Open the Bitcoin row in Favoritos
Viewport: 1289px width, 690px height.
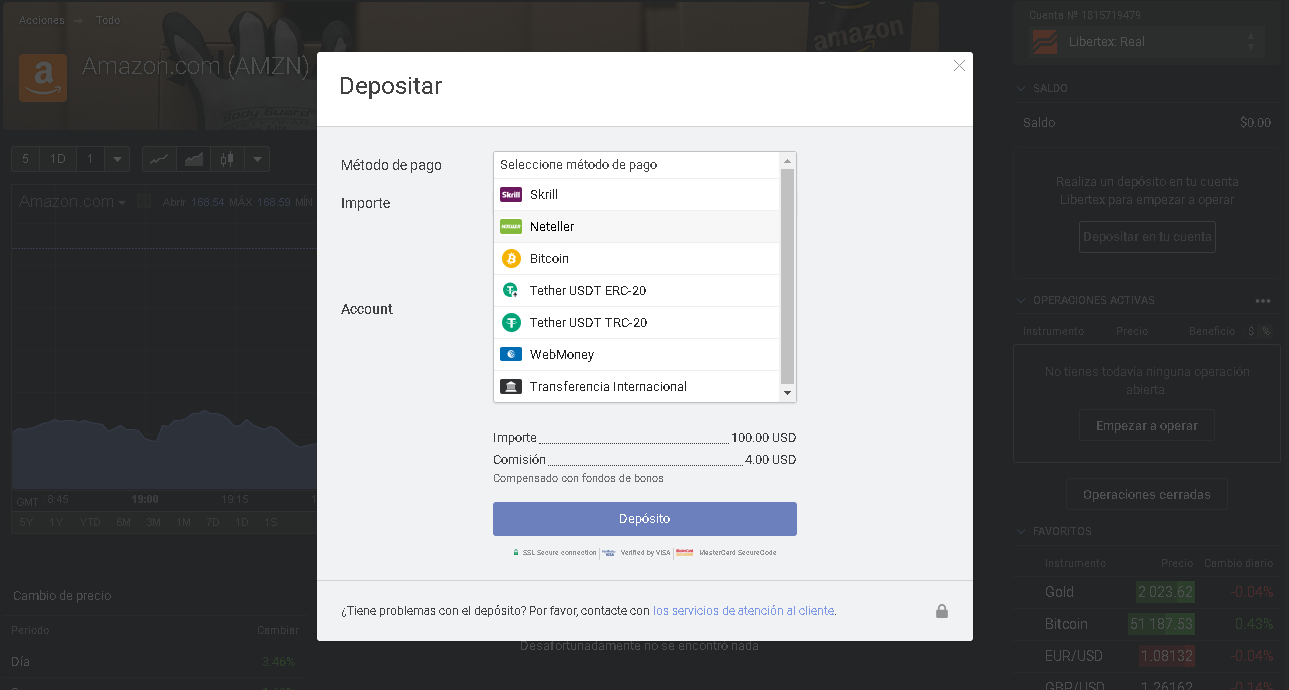(1147, 624)
